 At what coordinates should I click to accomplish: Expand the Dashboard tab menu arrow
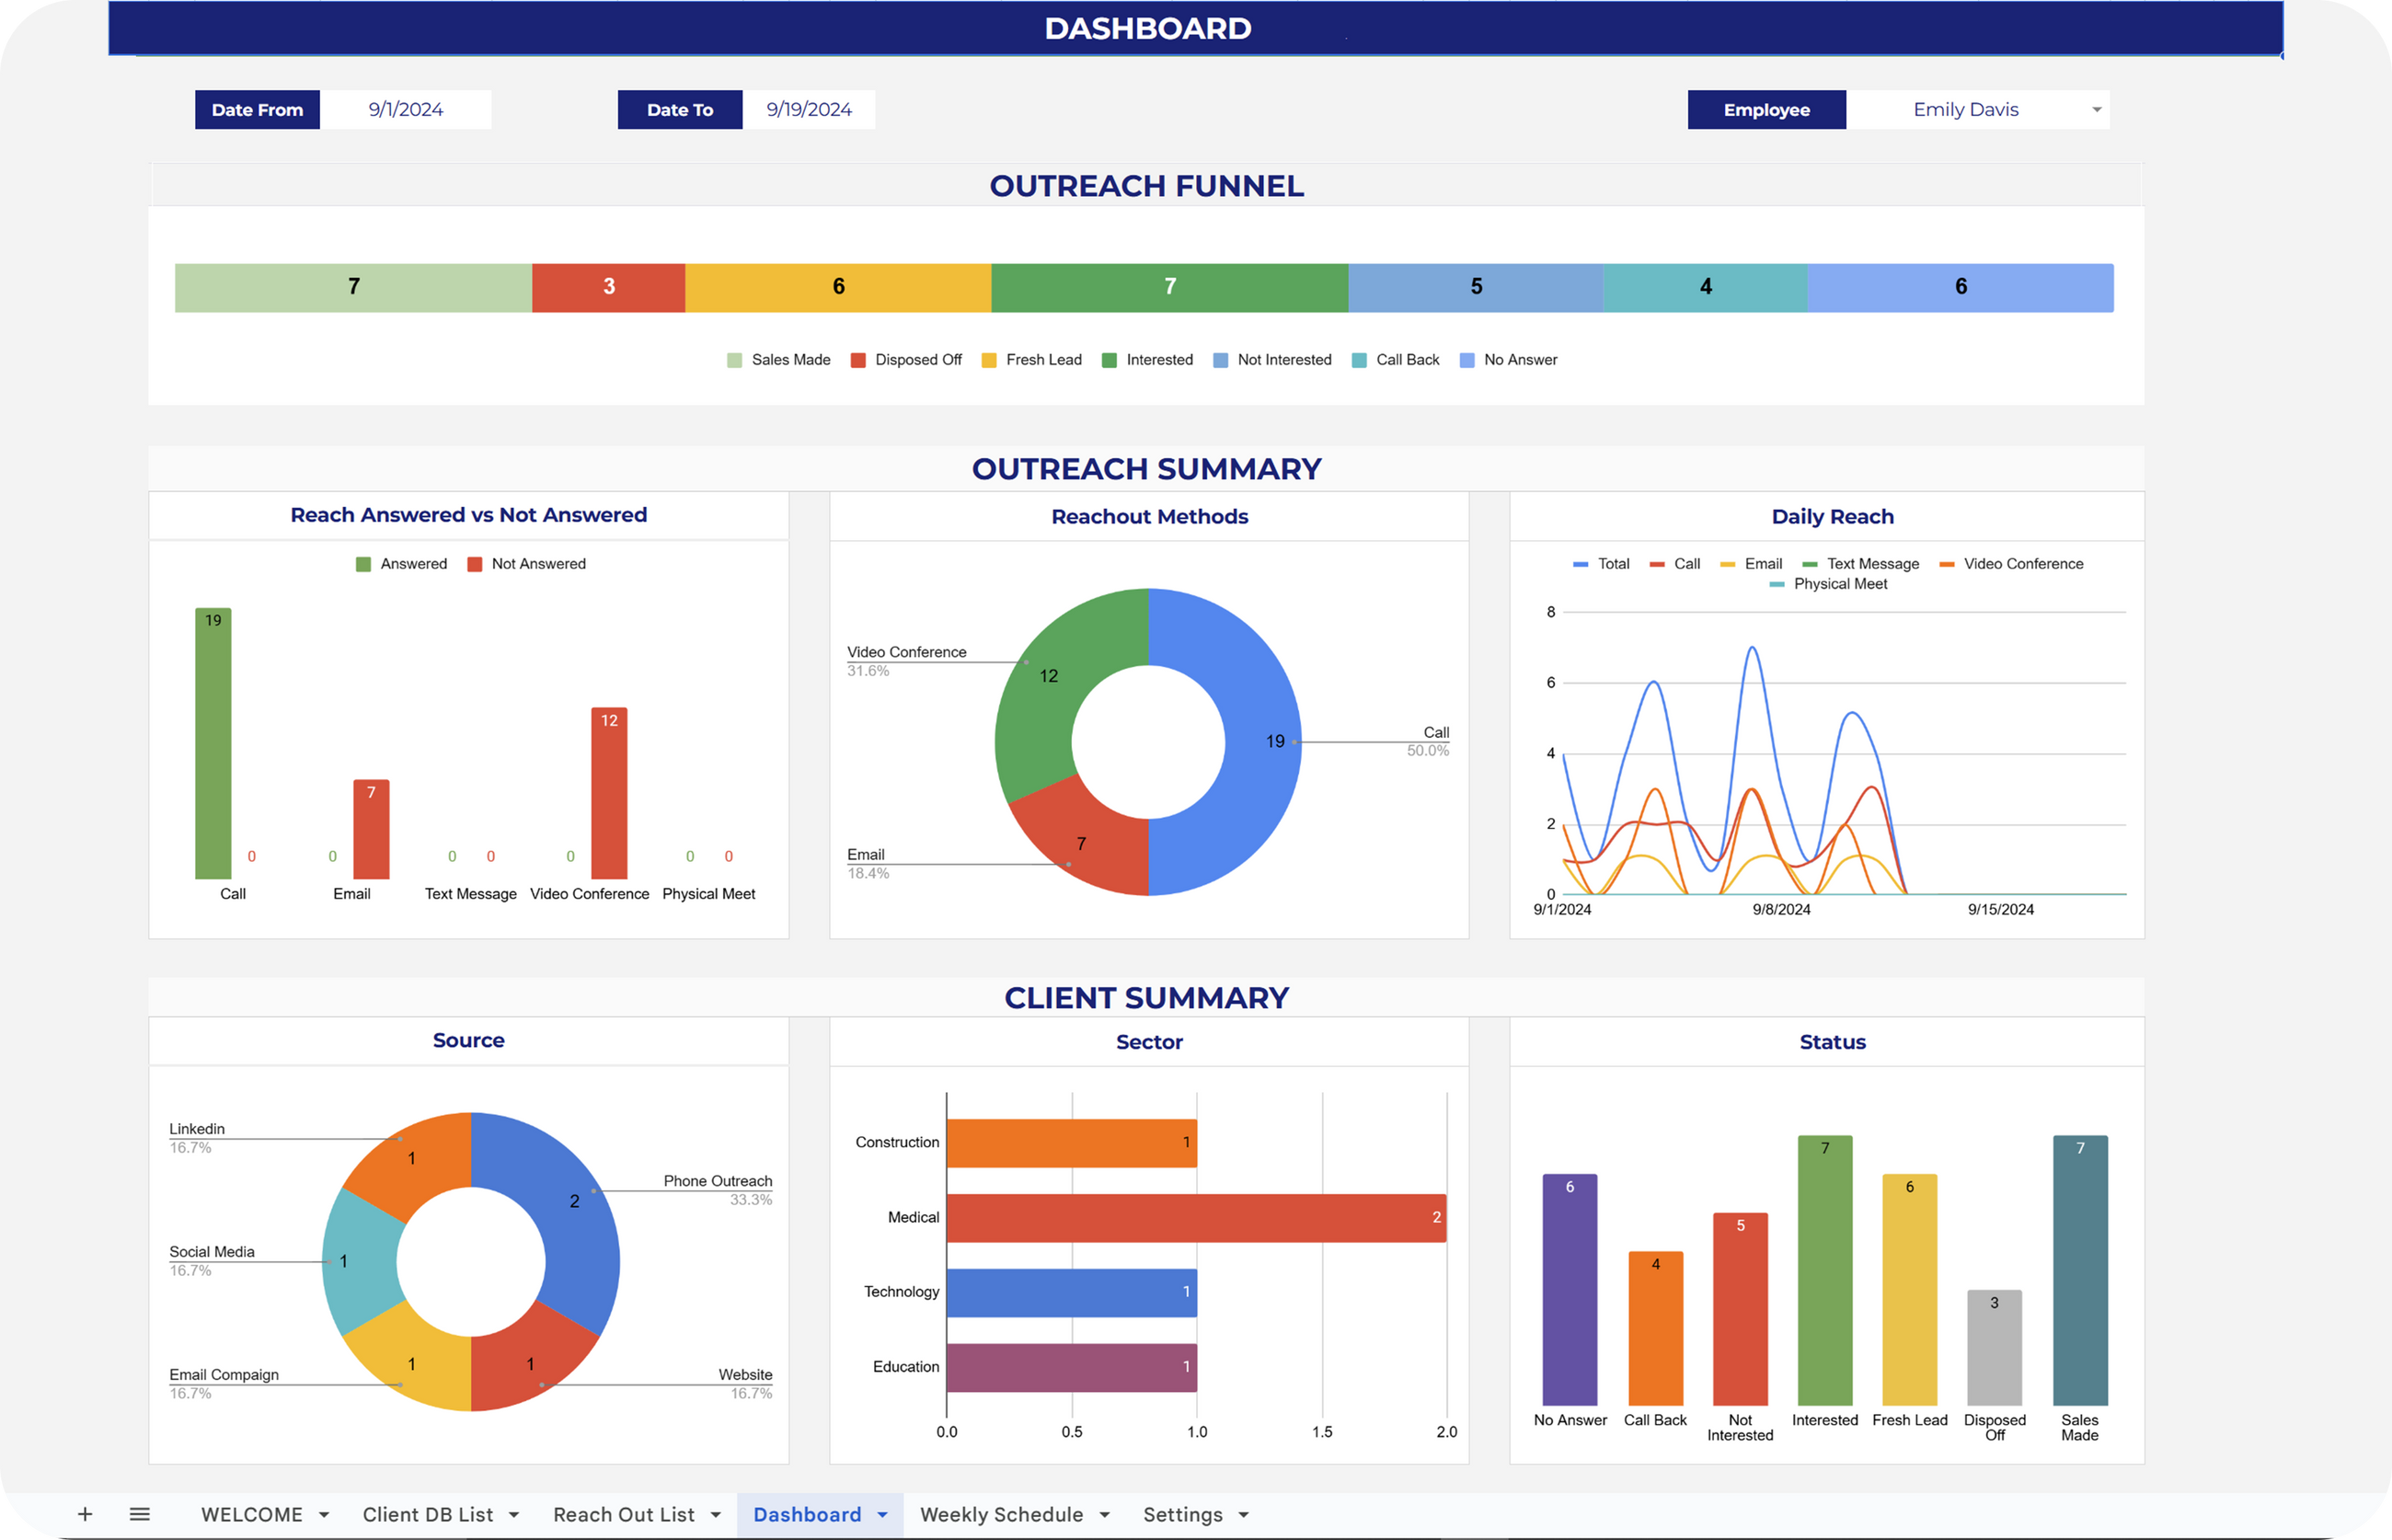click(x=883, y=1515)
